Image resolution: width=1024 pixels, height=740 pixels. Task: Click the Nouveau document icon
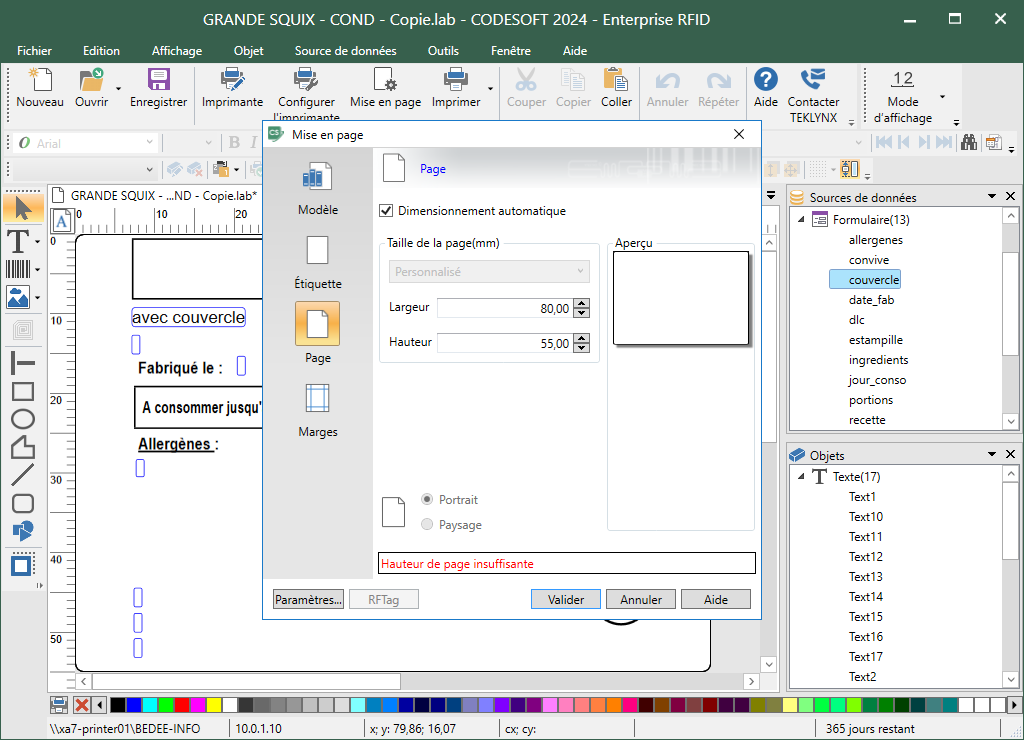pyautogui.click(x=40, y=80)
